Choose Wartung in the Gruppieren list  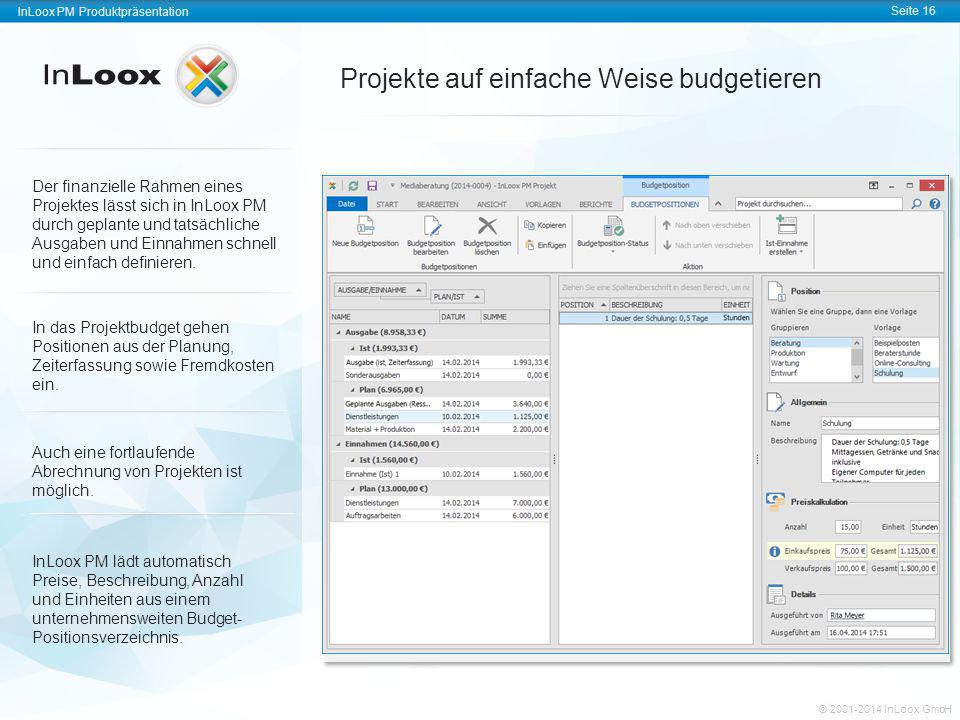[x=810, y=363]
